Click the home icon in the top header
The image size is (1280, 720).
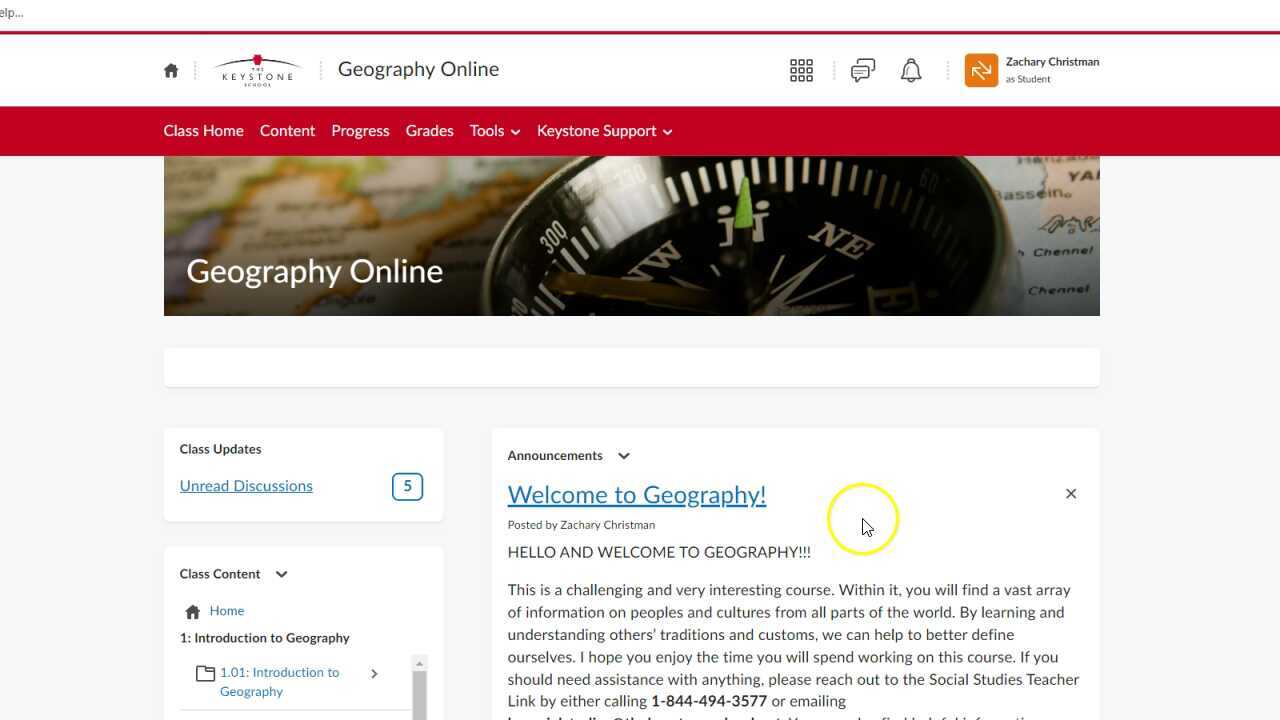(x=171, y=70)
